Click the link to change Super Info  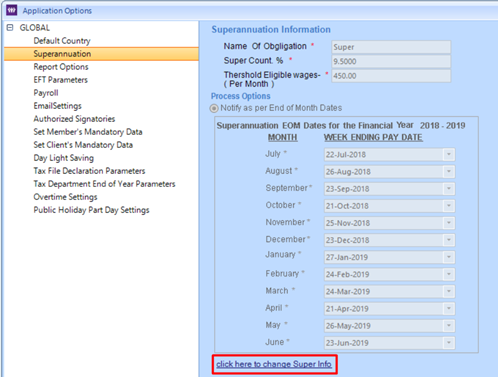pos(274,364)
